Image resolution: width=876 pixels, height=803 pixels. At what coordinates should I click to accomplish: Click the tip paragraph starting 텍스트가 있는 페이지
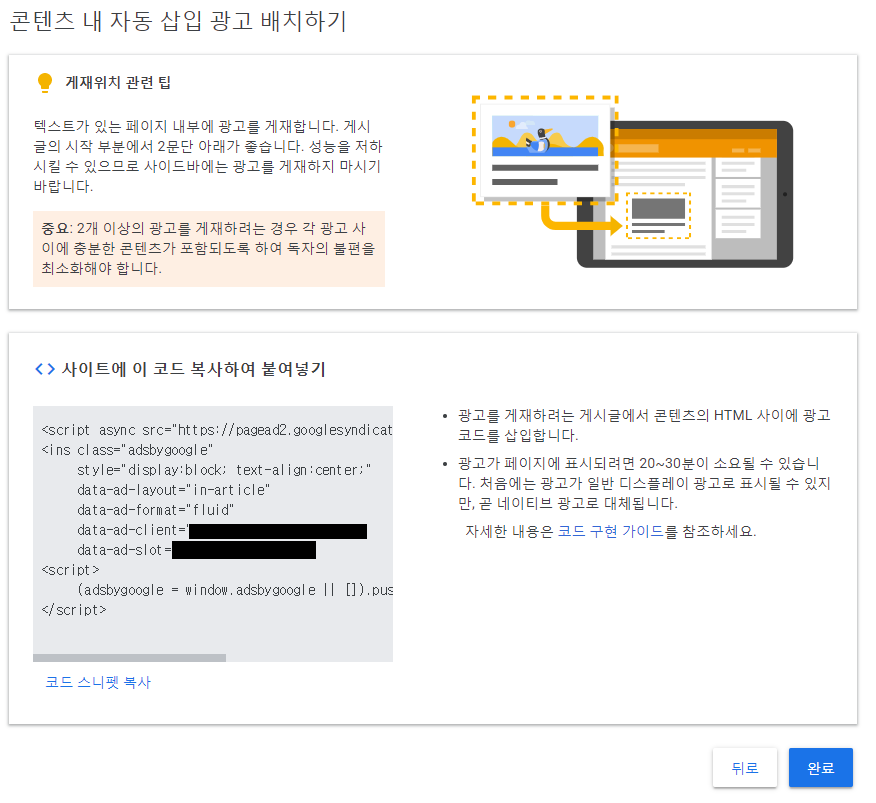click(208, 156)
